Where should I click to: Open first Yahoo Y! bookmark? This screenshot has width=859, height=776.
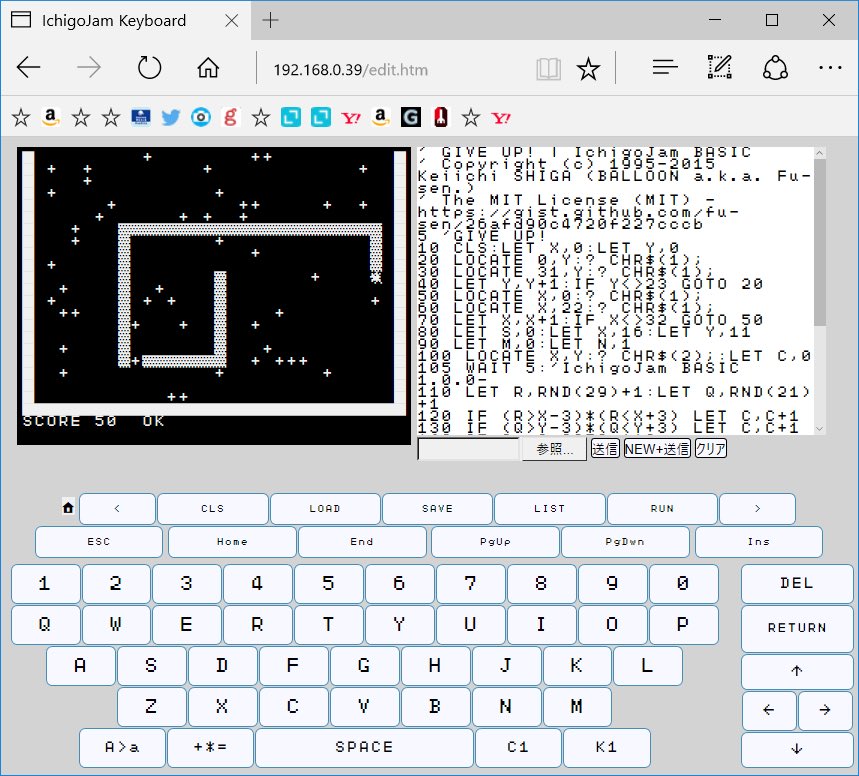click(x=351, y=118)
